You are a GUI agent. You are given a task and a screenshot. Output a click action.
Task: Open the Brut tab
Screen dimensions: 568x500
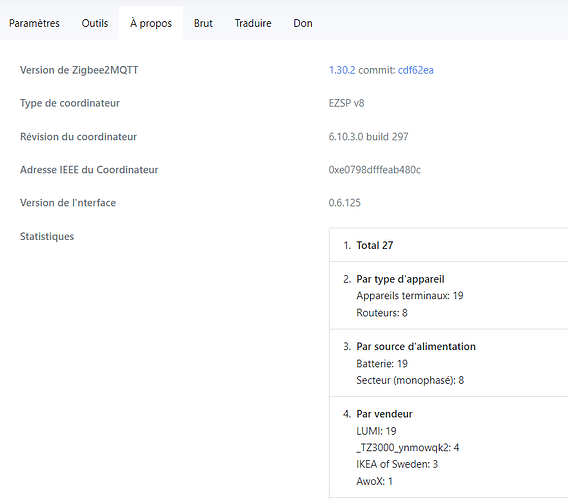pyautogui.click(x=203, y=23)
